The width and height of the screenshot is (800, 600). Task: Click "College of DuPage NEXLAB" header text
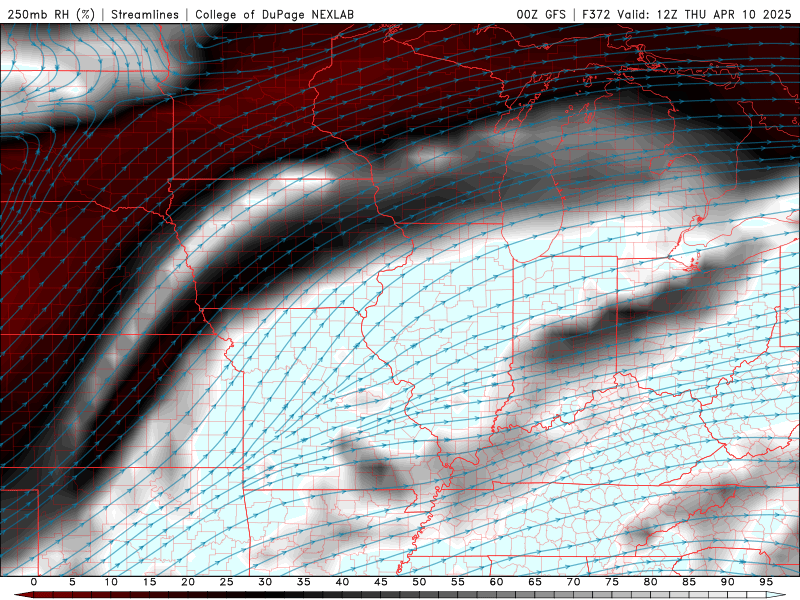pos(274,14)
